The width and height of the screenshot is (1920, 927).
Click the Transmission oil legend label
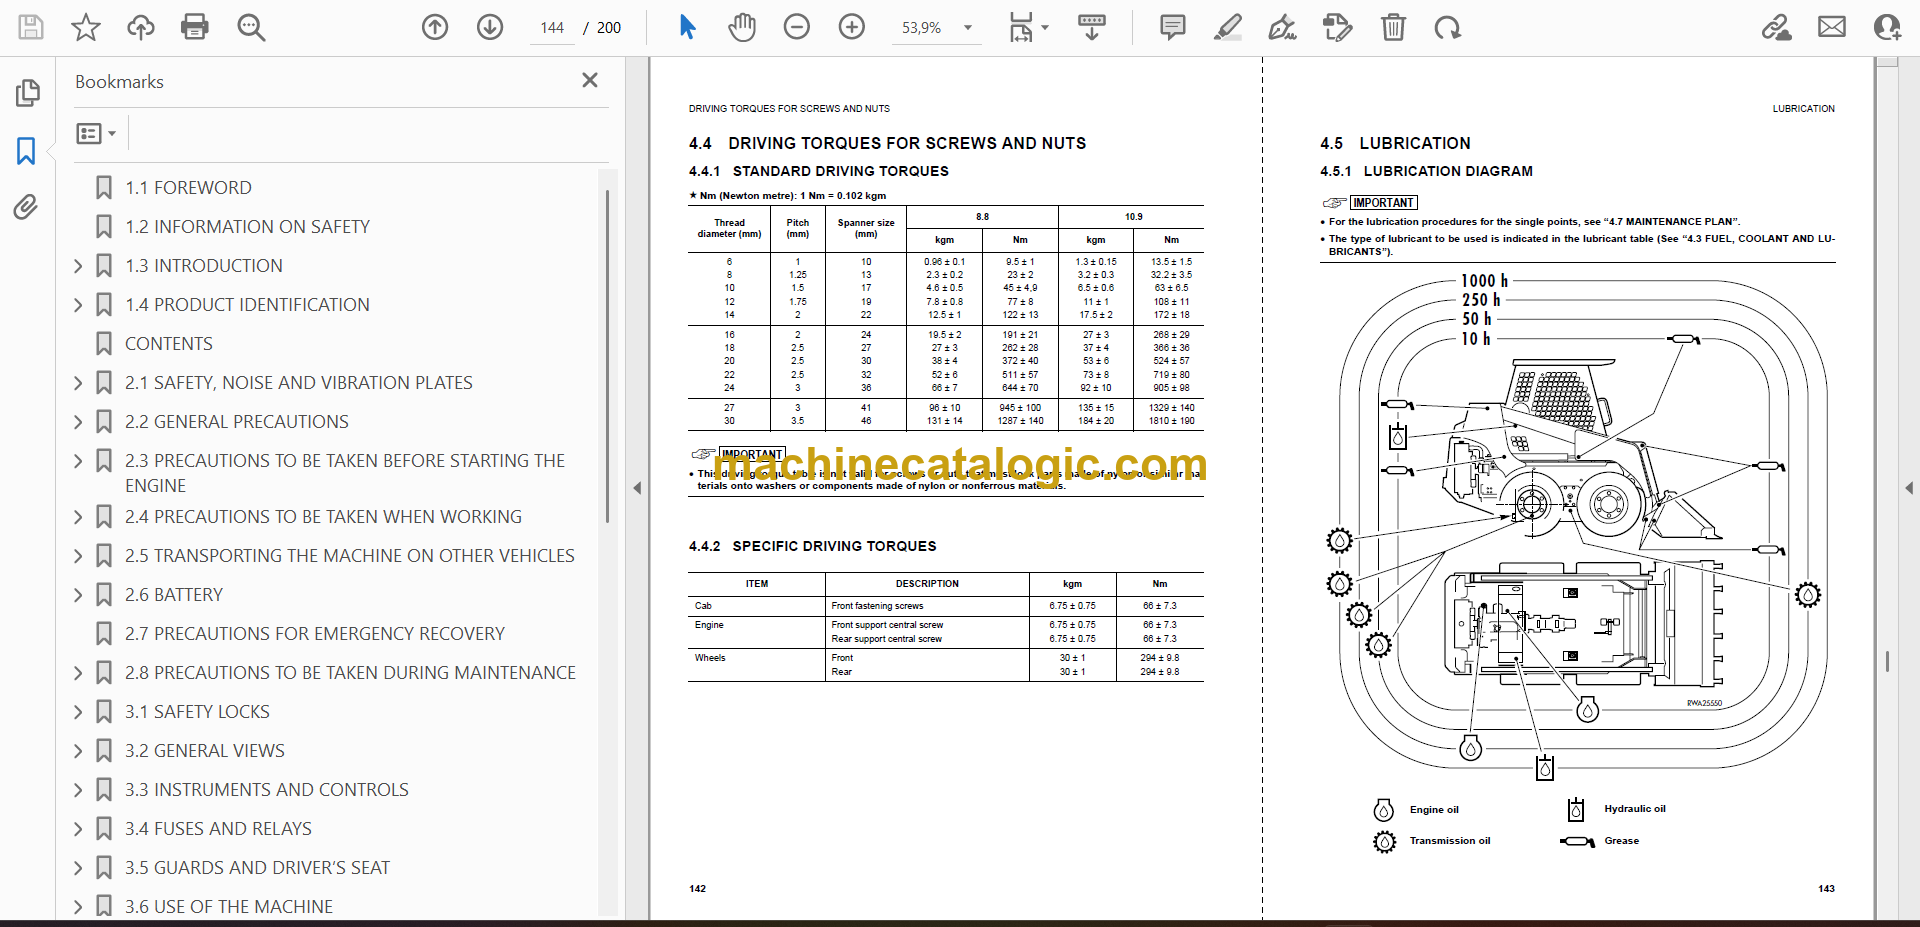tap(1450, 841)
